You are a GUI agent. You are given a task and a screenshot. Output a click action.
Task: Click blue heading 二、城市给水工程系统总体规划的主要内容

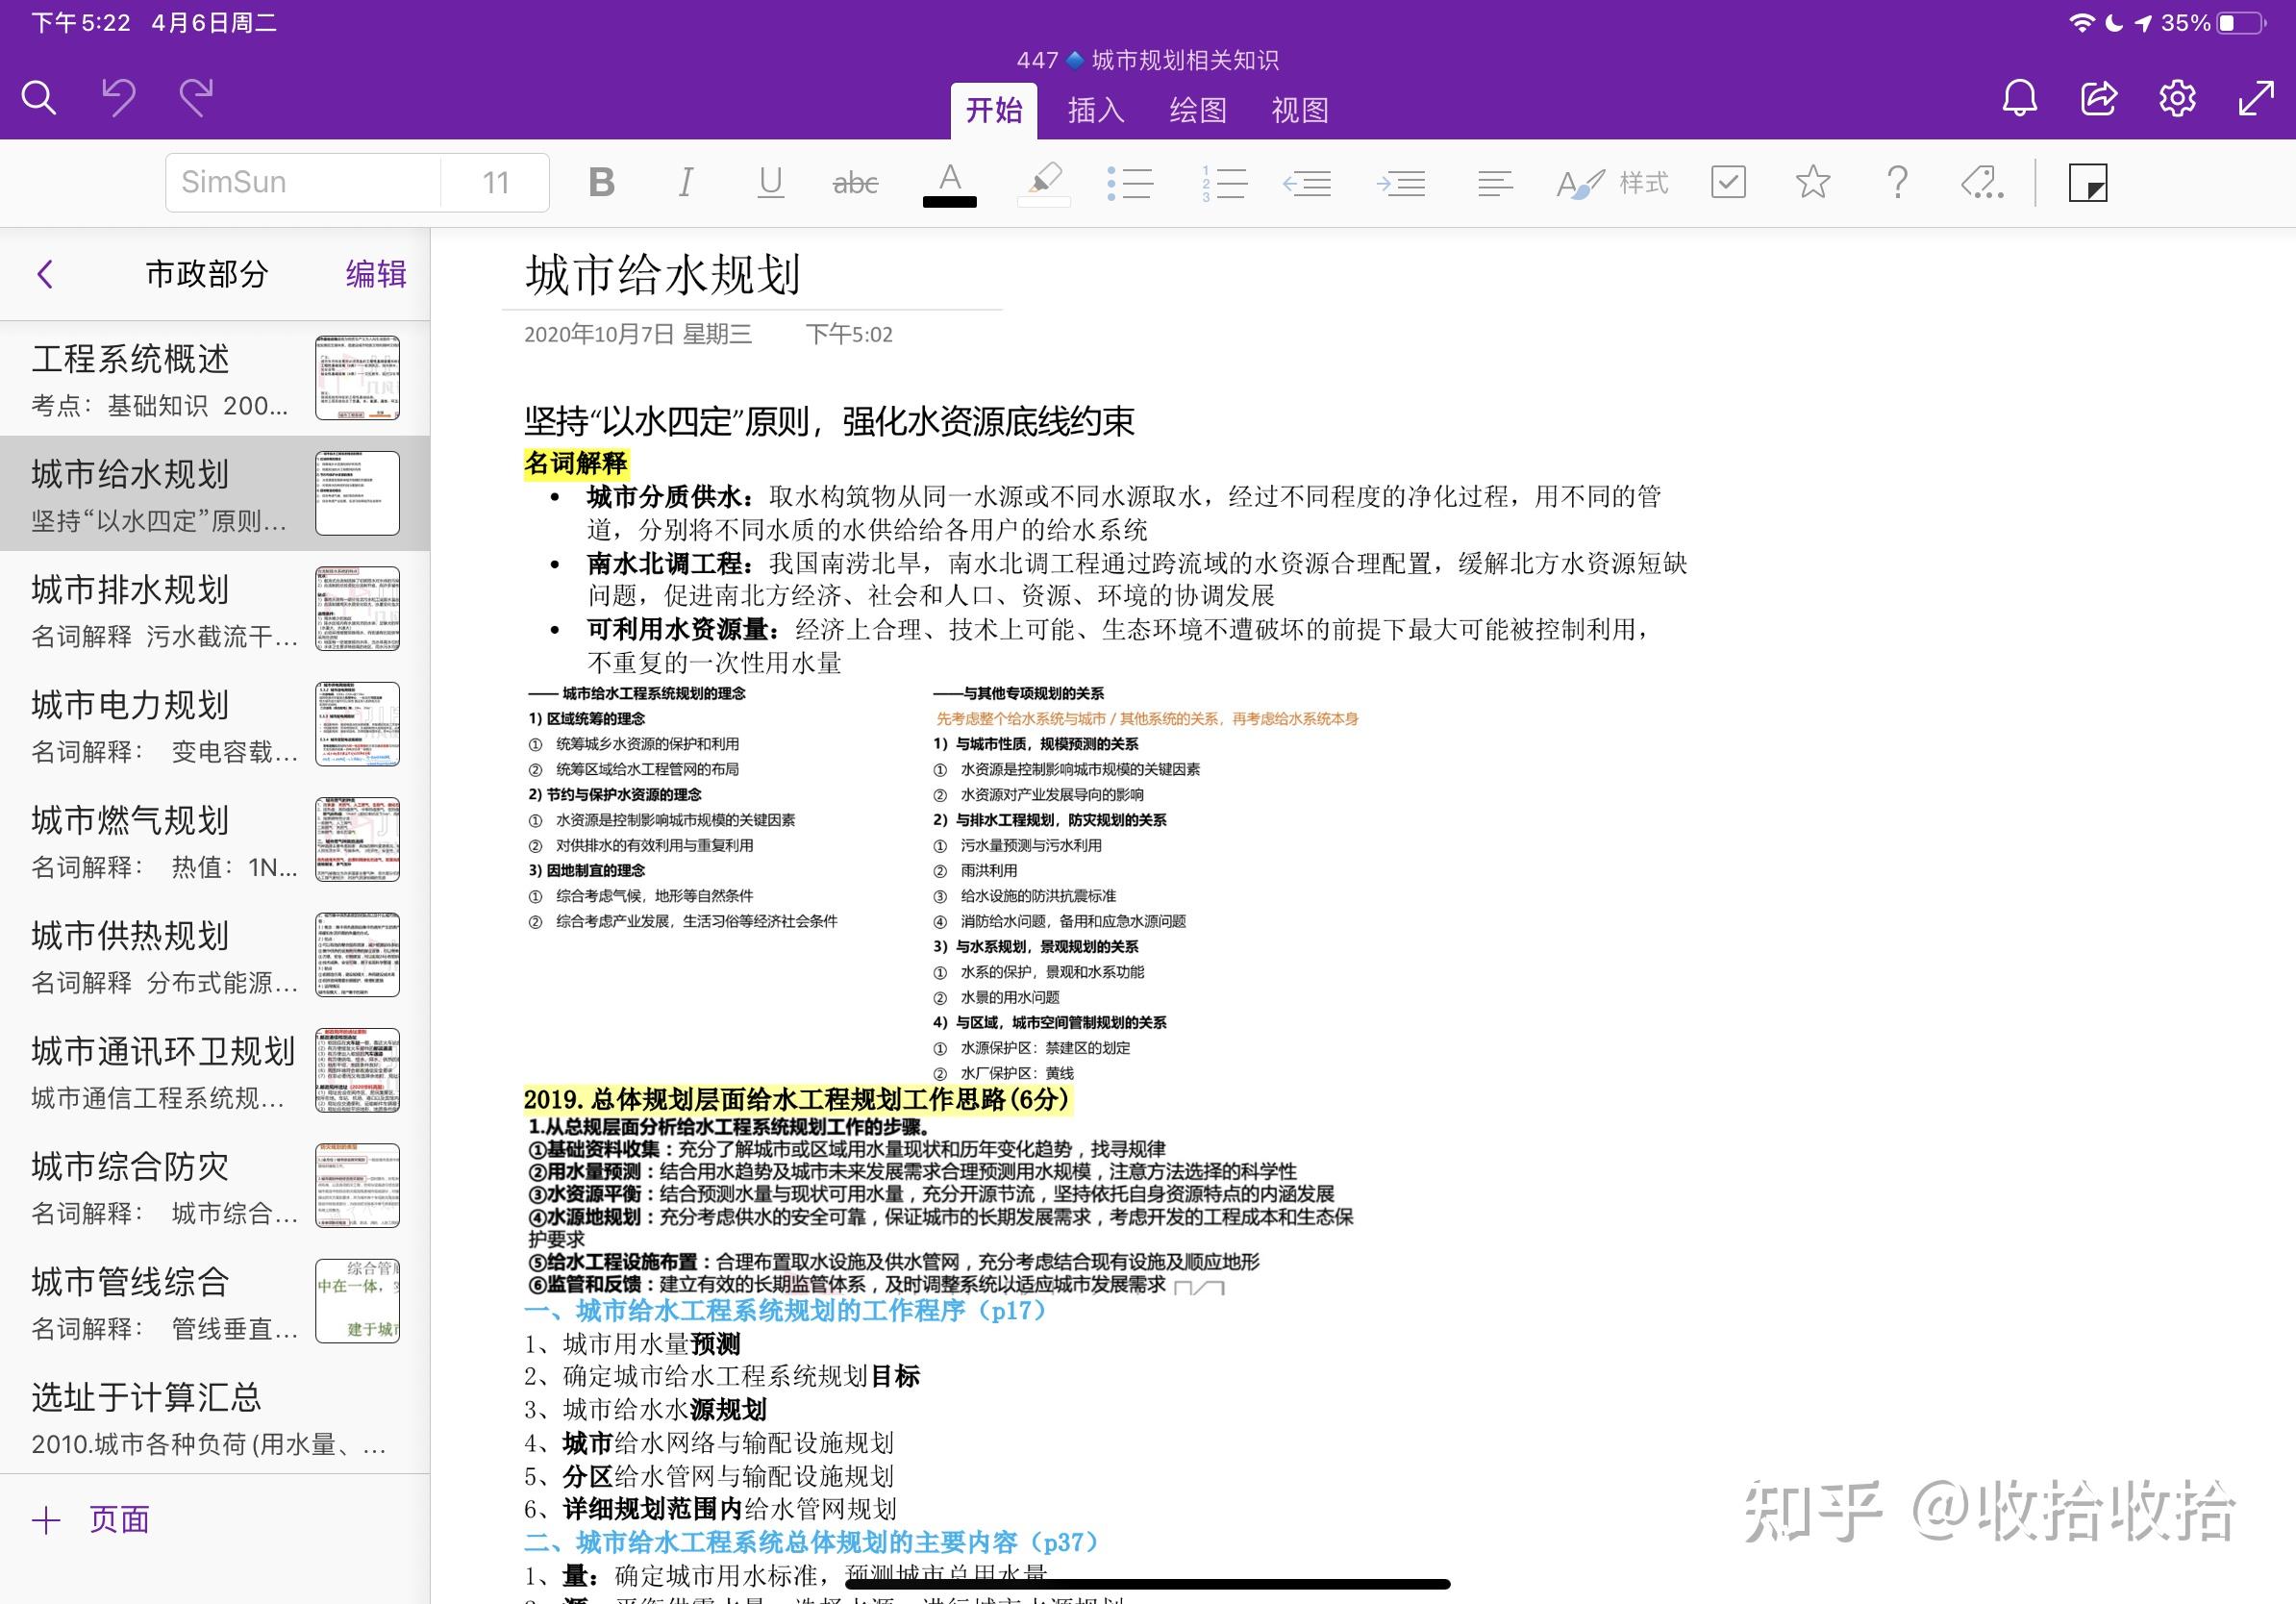(811, 1542)
